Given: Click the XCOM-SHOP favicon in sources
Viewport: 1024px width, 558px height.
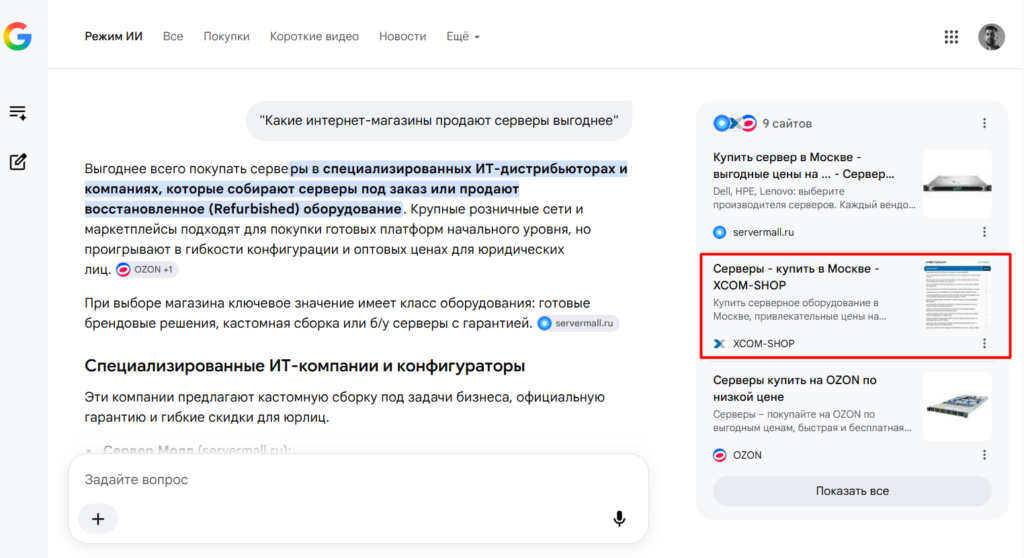Looking at the screenshot, I should (720, 344).
